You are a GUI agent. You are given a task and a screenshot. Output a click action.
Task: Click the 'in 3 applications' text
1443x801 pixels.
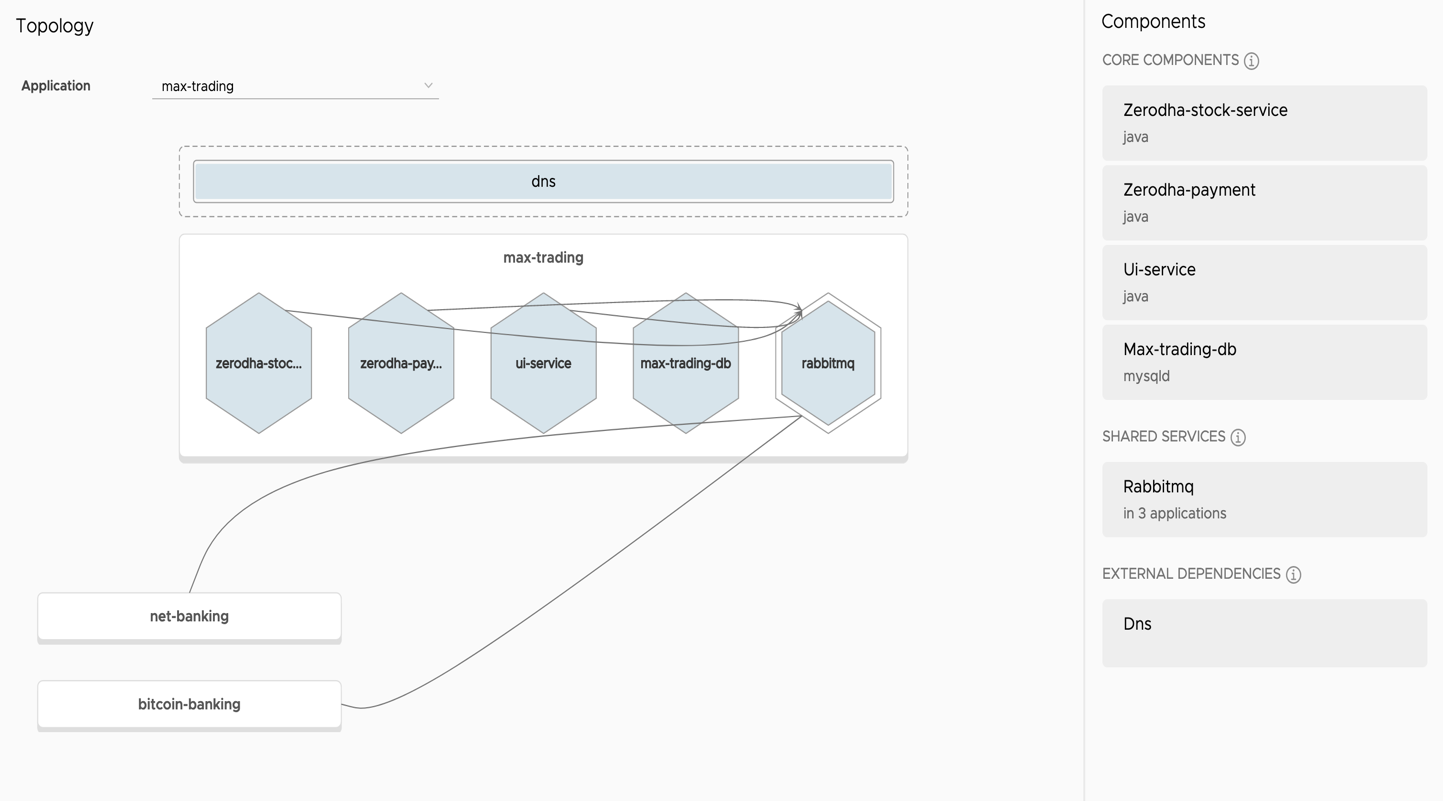(1174, 514)
